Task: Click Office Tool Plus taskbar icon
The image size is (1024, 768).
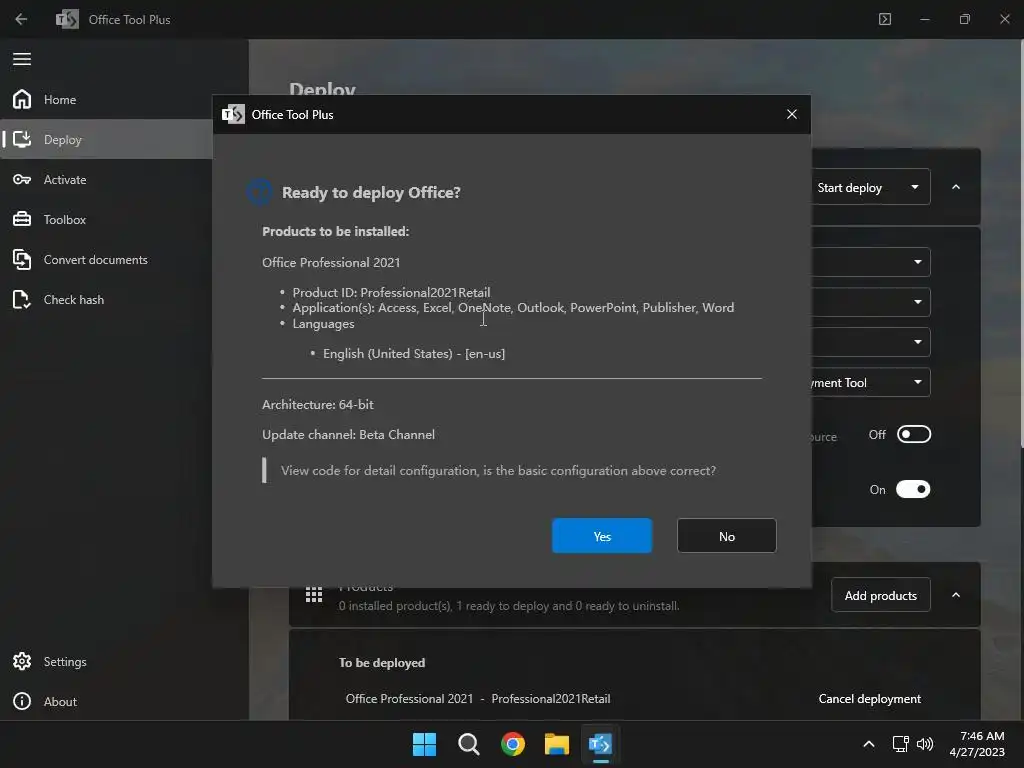Action: tap(600, 744)
